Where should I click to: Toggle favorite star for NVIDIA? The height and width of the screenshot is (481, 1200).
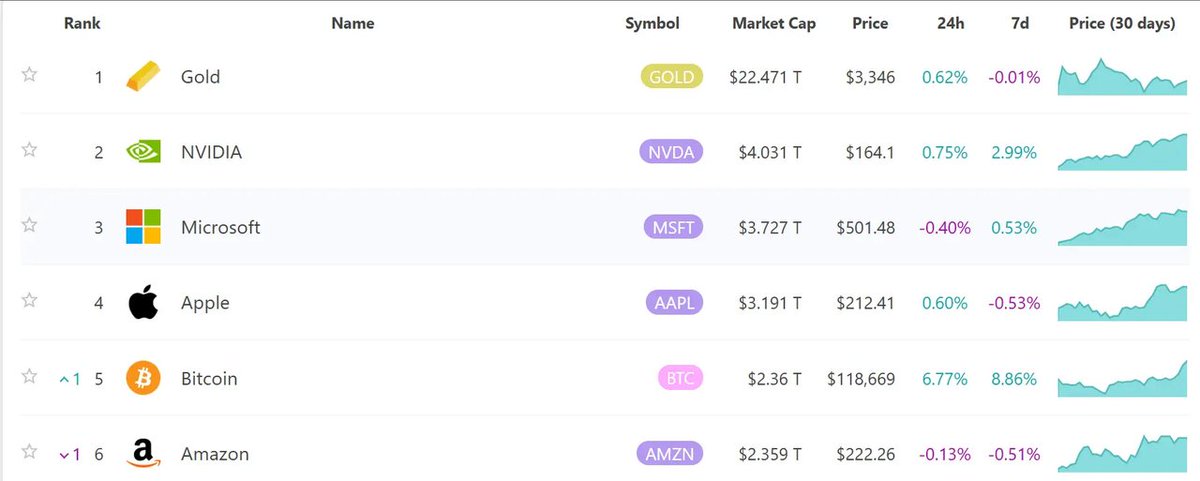[x=30, y=150]
